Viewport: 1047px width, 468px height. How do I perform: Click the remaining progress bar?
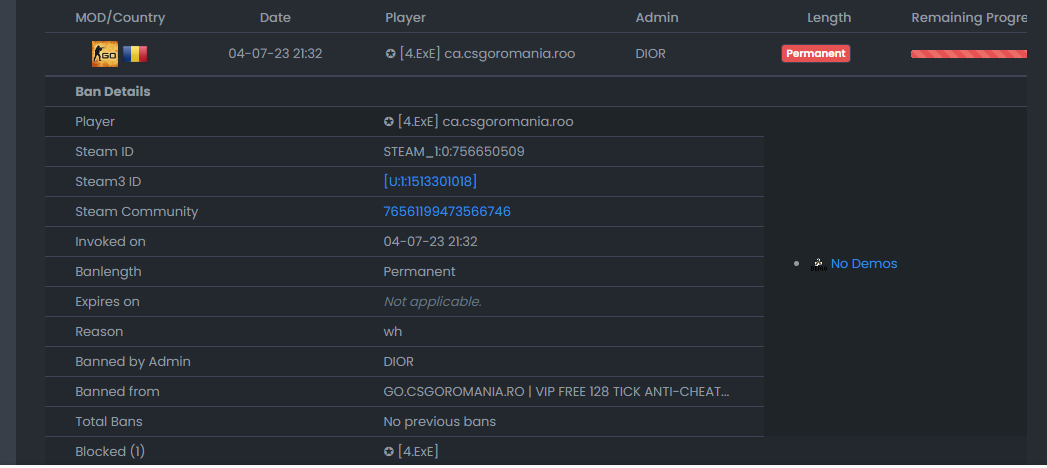pyautogui.click(x=969, y=54)
